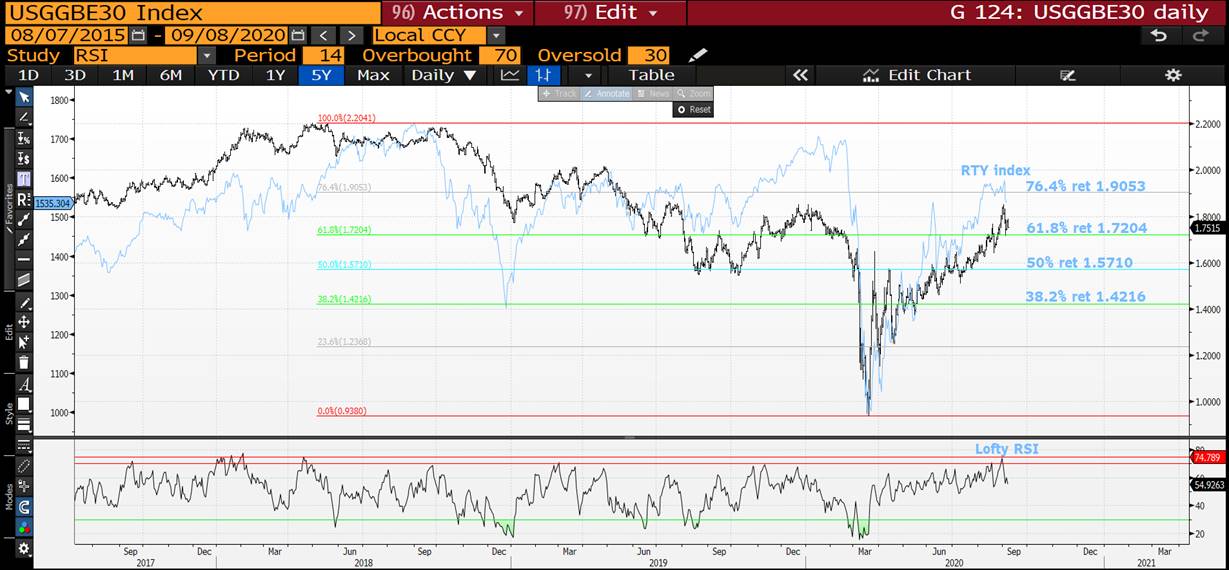Click the pencil edit study icon
This screenshot has width=1229, height=570.
(x=698, y=55)
